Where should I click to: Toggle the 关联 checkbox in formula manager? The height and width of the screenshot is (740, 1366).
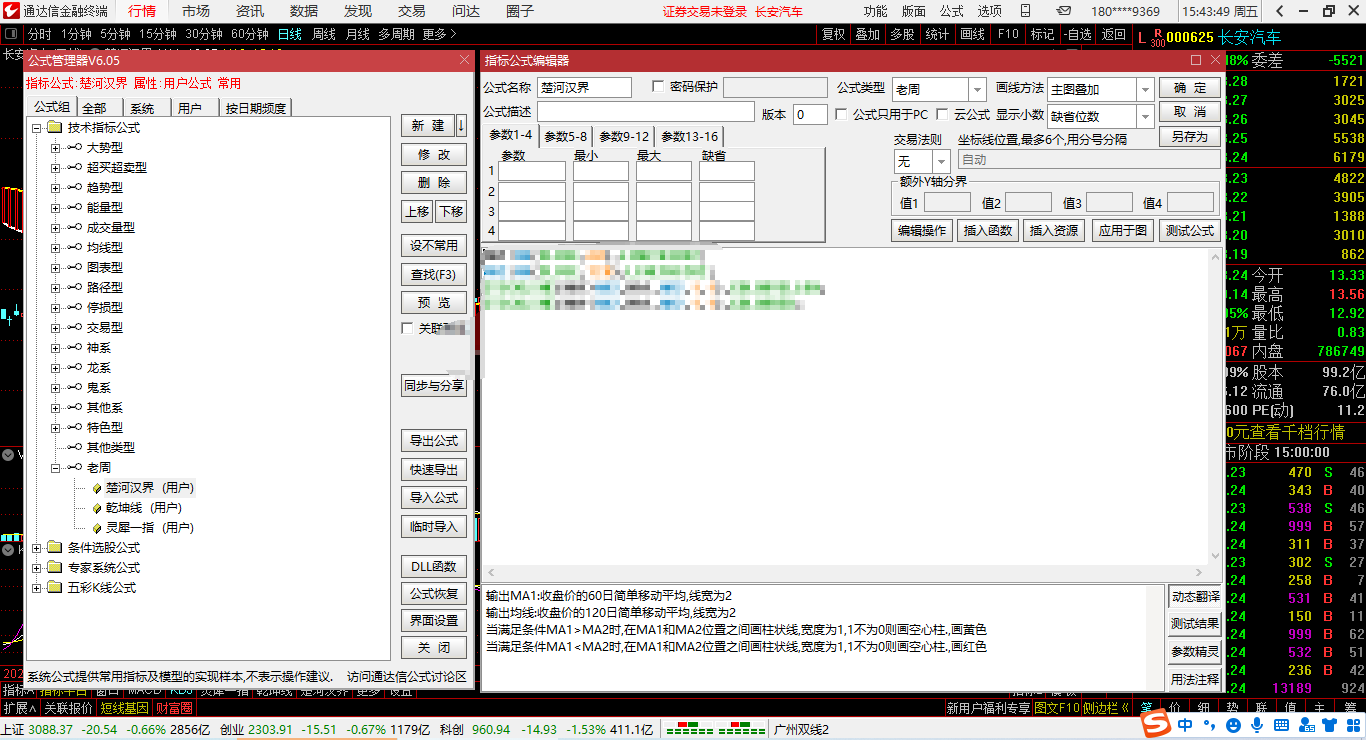click(407, 328)
